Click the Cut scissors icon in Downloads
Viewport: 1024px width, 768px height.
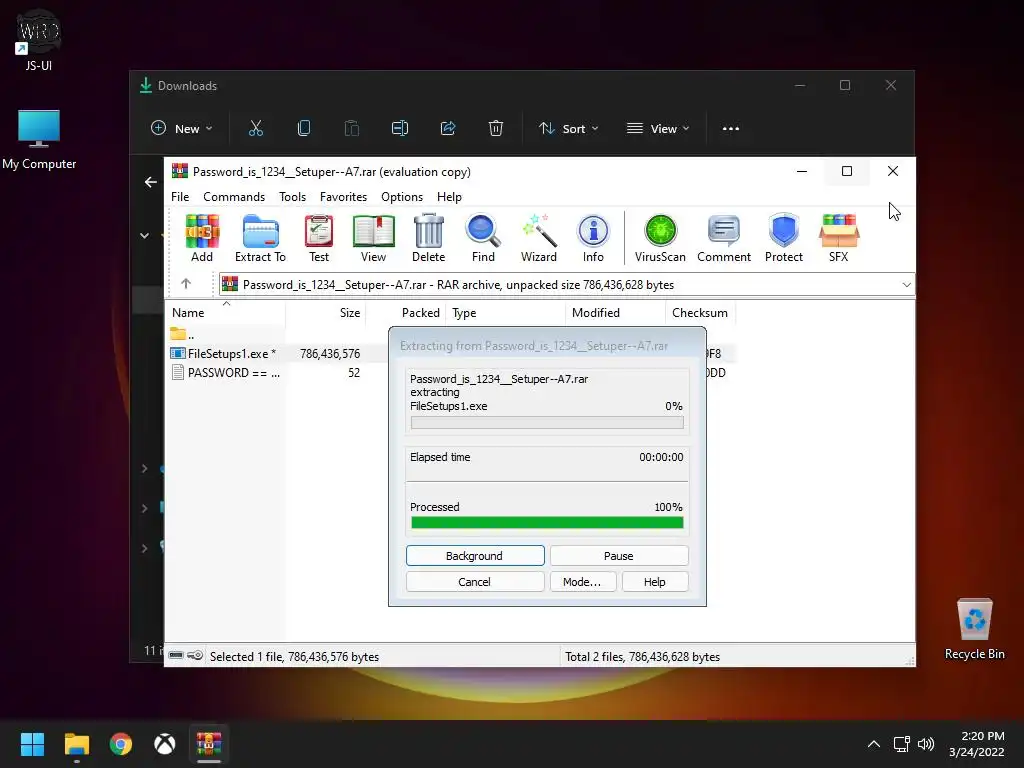256,128
